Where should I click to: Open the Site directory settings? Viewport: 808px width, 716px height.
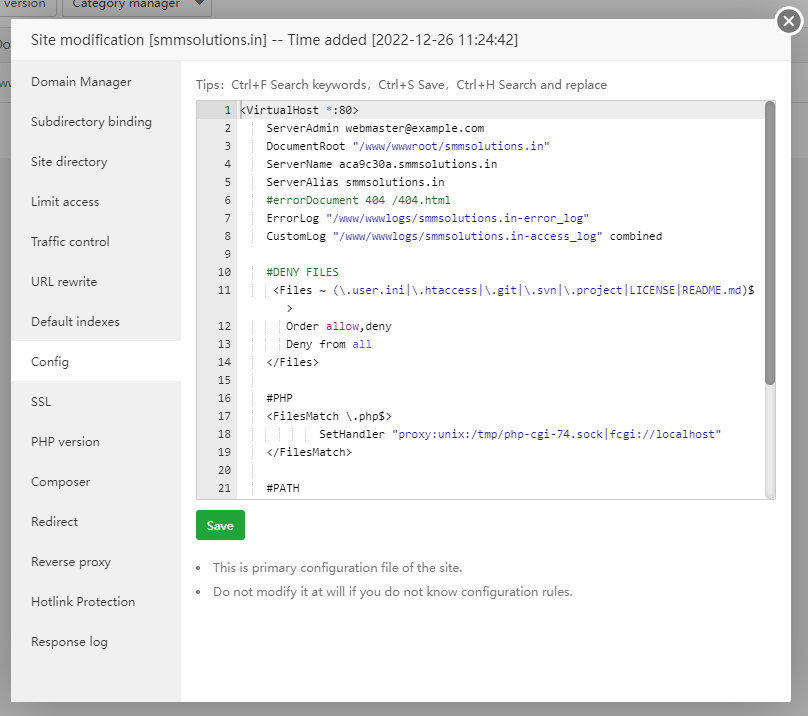[x=69, y=162]
